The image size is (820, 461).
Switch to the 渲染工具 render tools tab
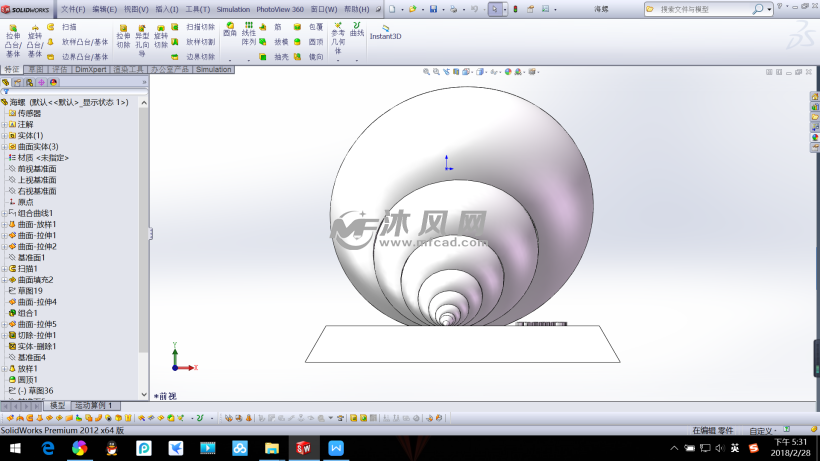click(129, 70)
